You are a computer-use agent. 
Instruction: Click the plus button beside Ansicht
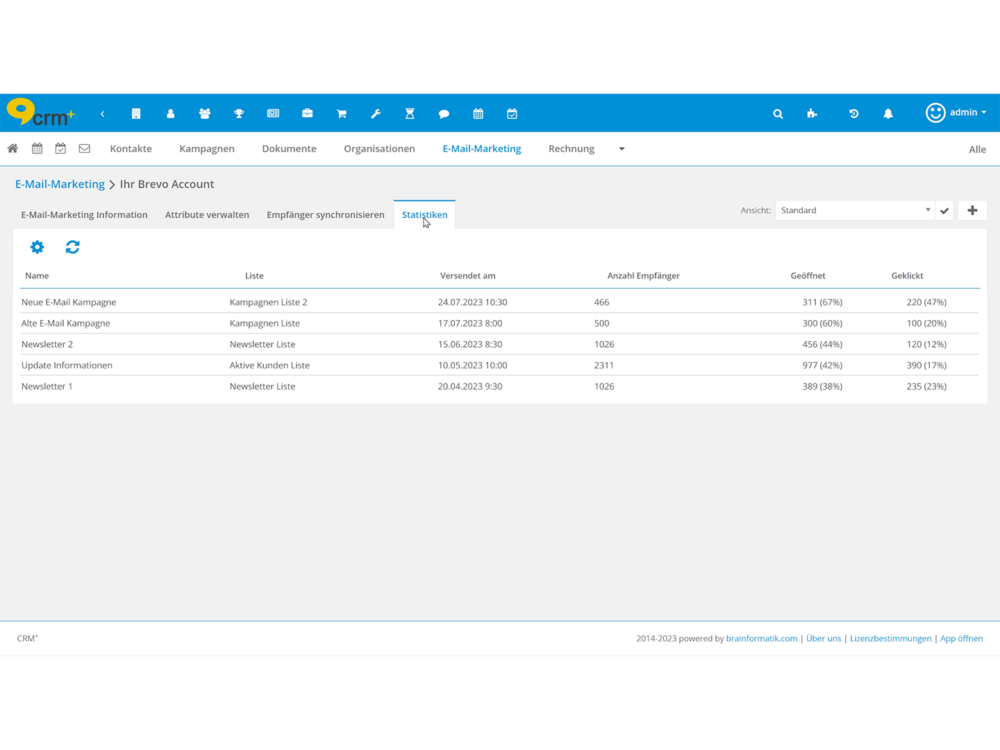[972, 211]
